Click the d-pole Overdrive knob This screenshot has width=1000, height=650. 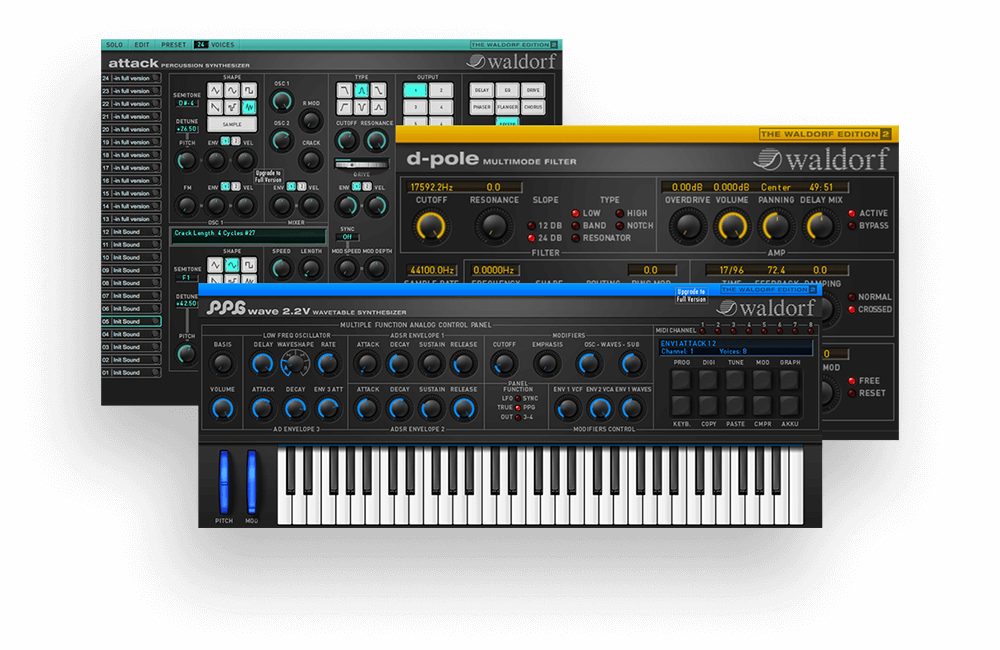pos(688,226)
